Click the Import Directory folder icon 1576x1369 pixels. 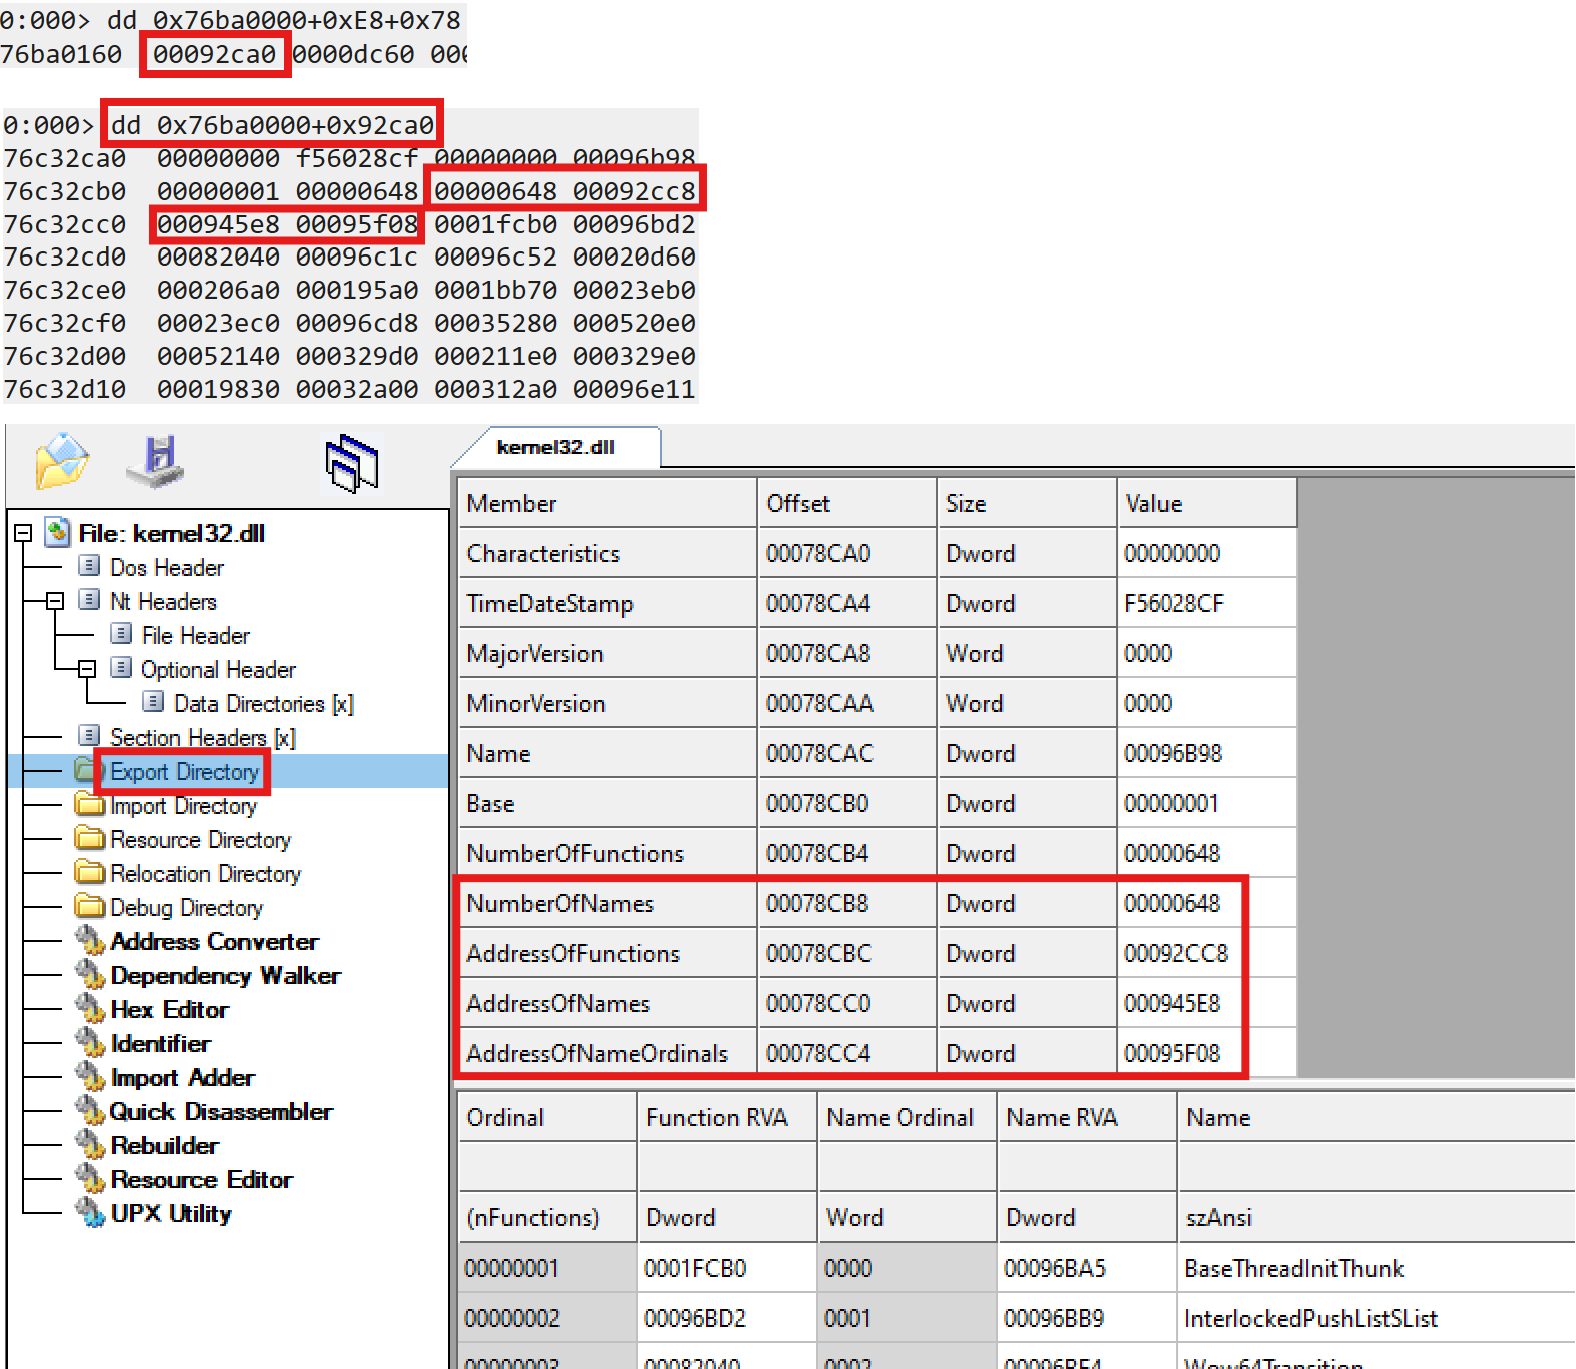tap(90, 804)
